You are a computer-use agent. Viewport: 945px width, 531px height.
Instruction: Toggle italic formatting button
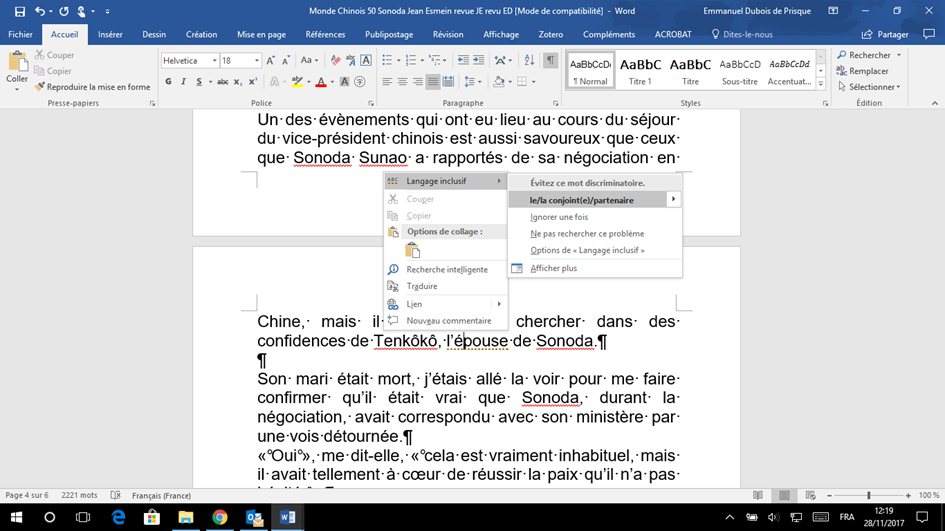pos(184,82)
